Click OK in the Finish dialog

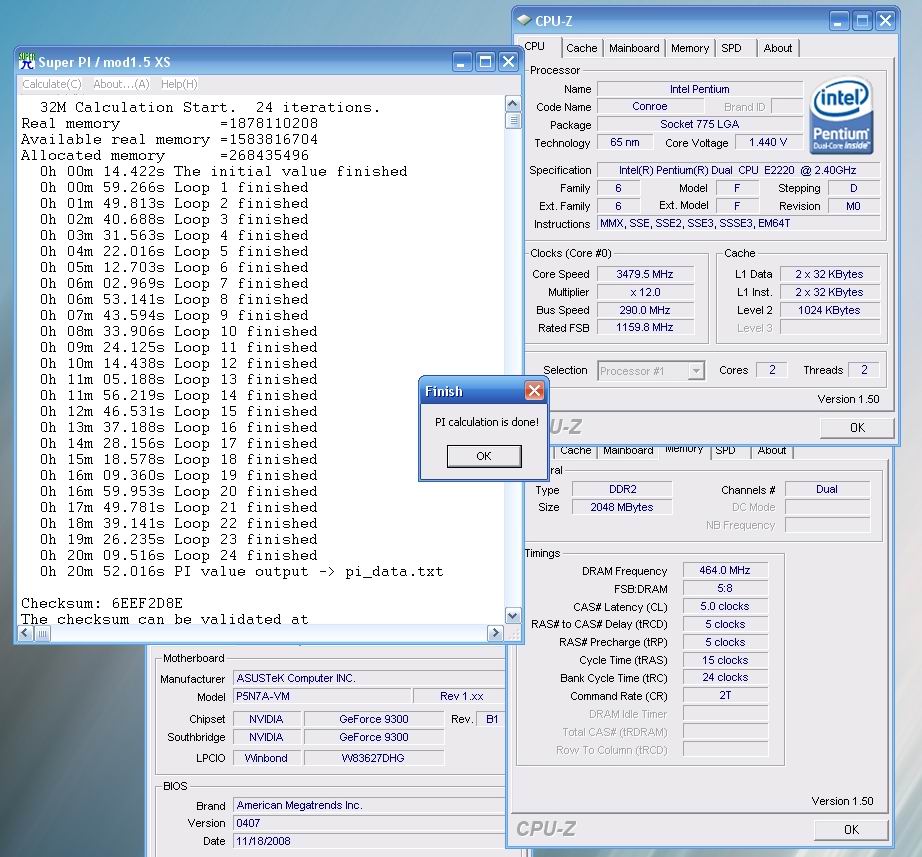click(484, 456)
